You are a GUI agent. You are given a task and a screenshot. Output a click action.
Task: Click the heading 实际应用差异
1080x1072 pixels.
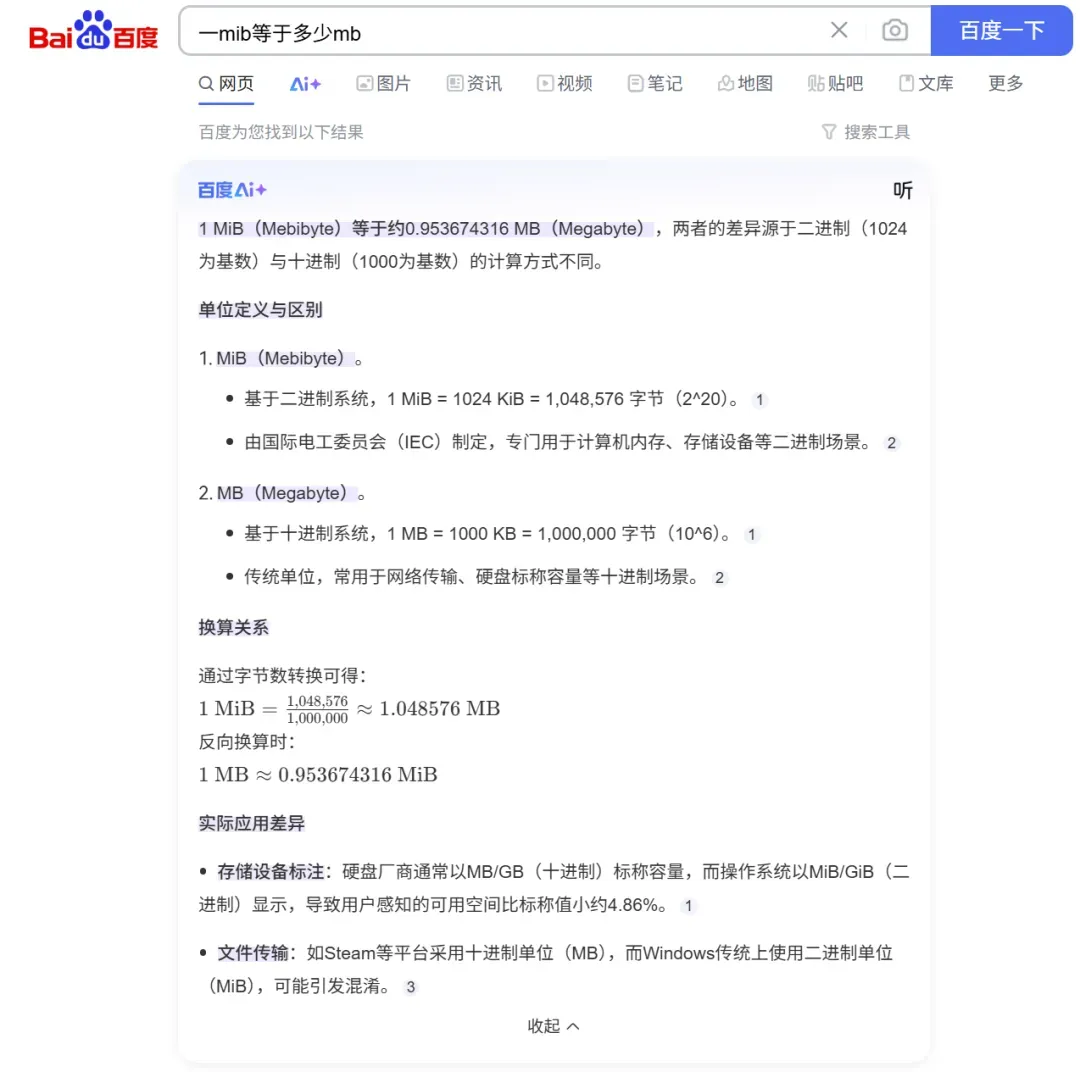point(251,823)
